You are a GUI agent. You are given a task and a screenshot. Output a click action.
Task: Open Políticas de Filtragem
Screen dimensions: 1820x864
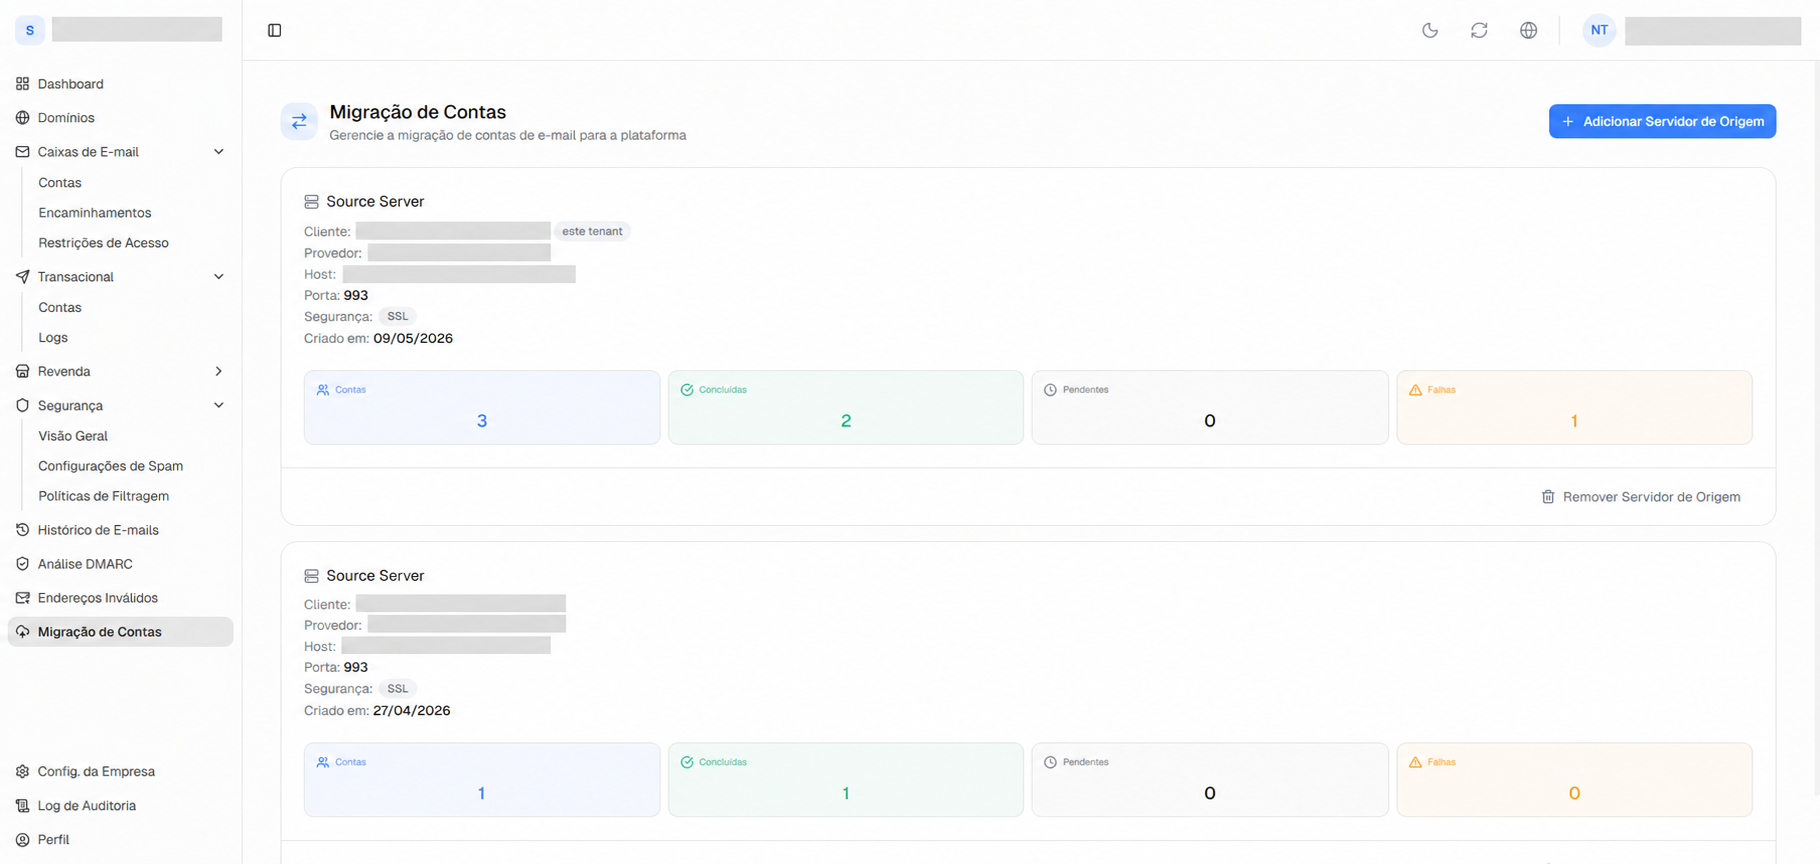point(103,496)
